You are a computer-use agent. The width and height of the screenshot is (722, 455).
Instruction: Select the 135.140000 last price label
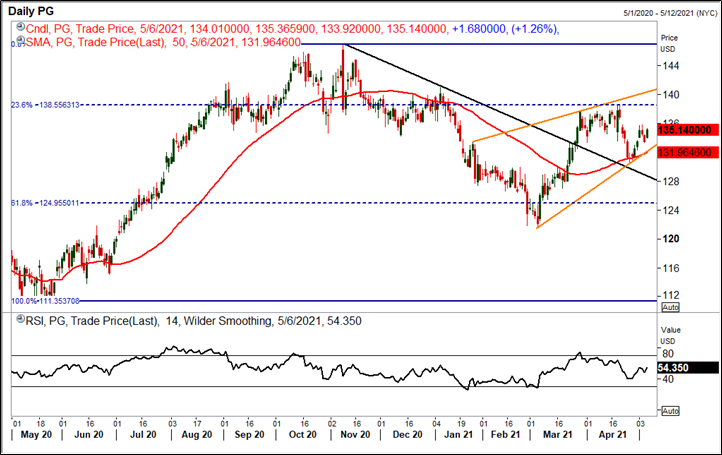pos(688,130)
